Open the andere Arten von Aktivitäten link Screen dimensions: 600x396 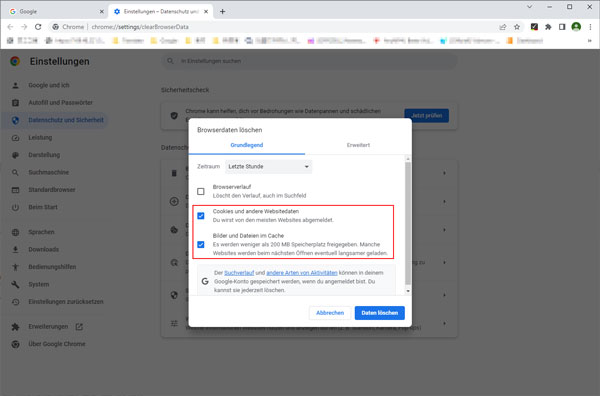tap(302, 273)
